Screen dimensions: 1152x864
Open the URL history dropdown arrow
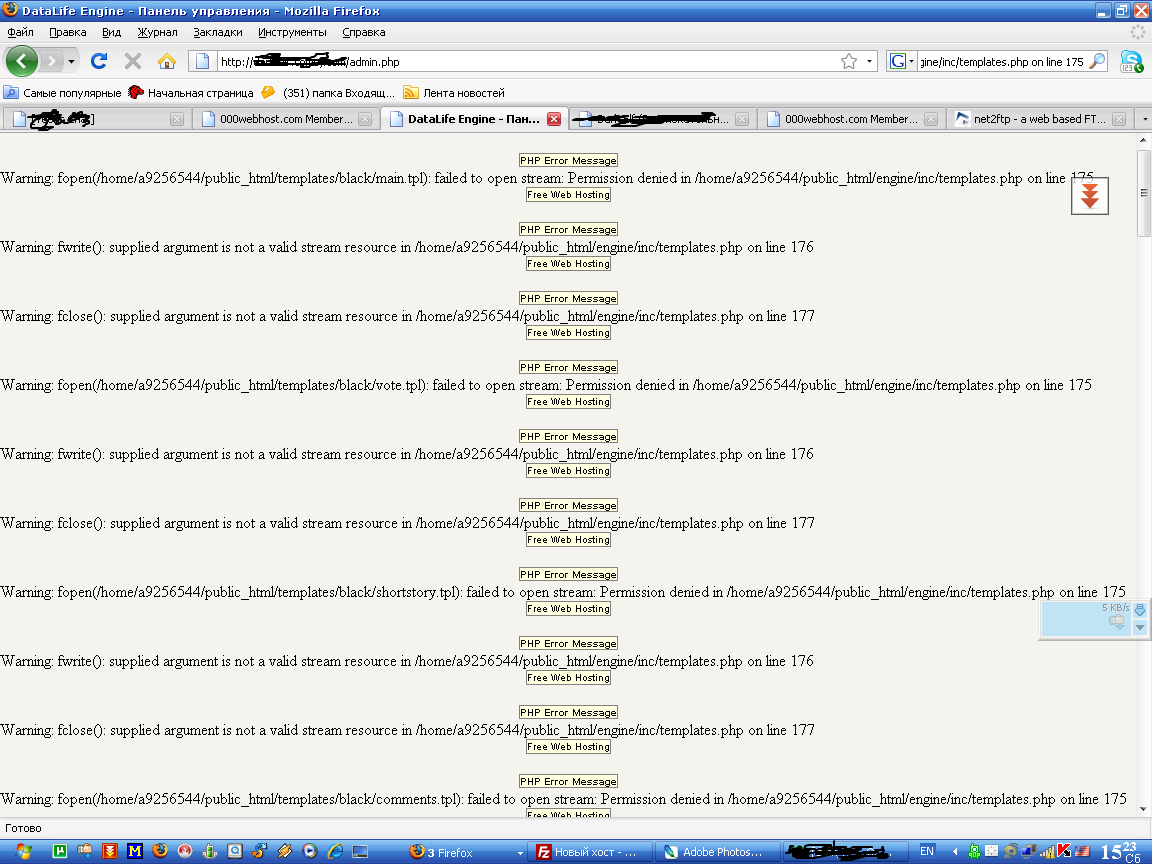pyautogui.click(x=869, y=62)
